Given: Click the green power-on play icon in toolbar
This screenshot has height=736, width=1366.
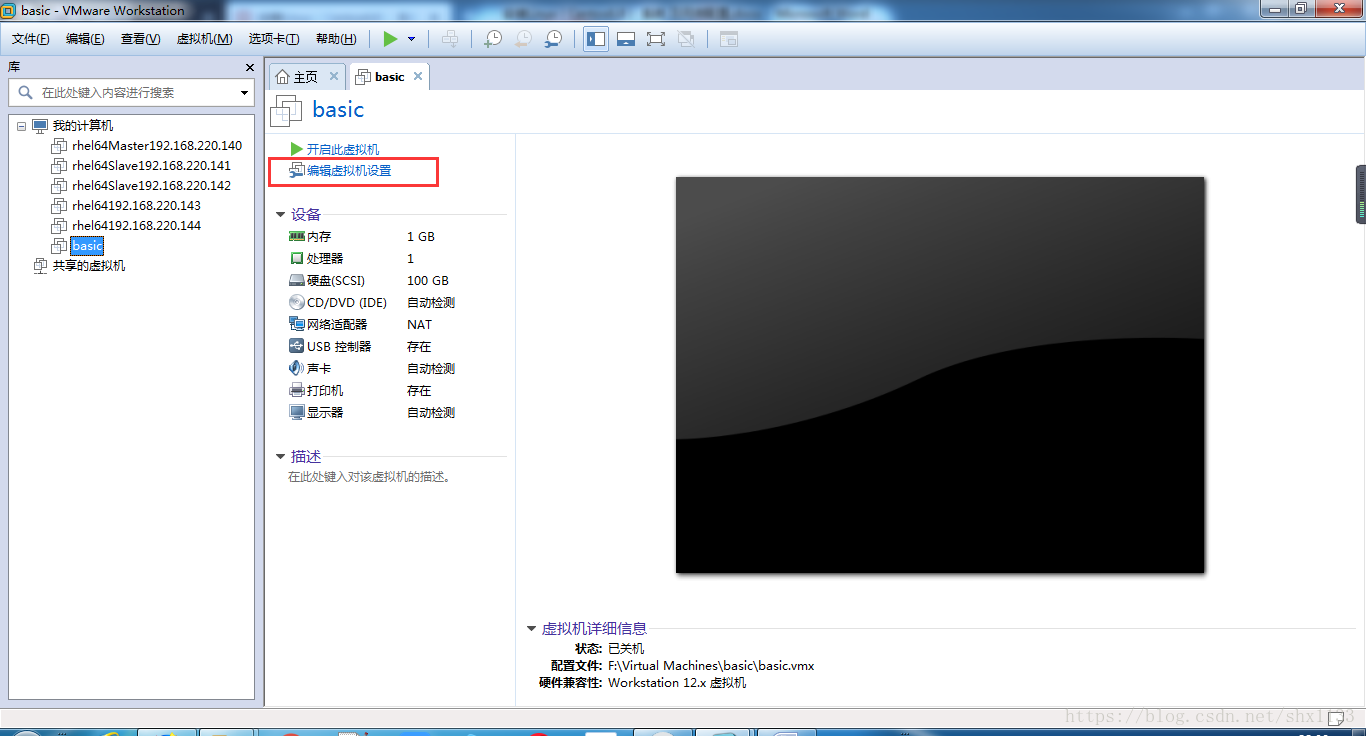Looking at the screenshot, I should [390, 39].
